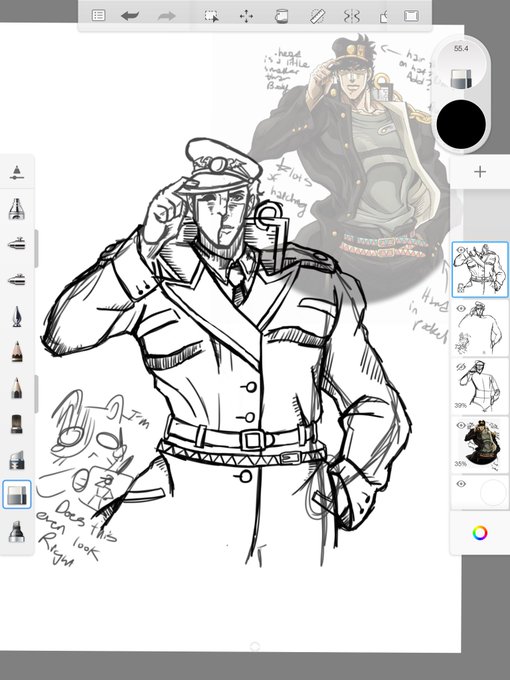Viewport: 510px width, 680px height.
Task: Redo the undone stroke
Action: coord(166,16)
